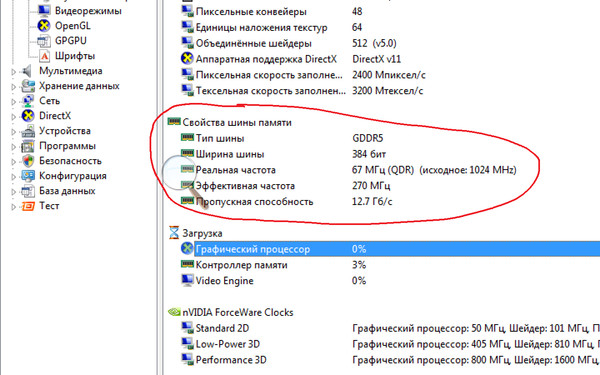The image size is (600, 375).
Task: Click the DirectX v11 value
Action: [x=377, y=59]
